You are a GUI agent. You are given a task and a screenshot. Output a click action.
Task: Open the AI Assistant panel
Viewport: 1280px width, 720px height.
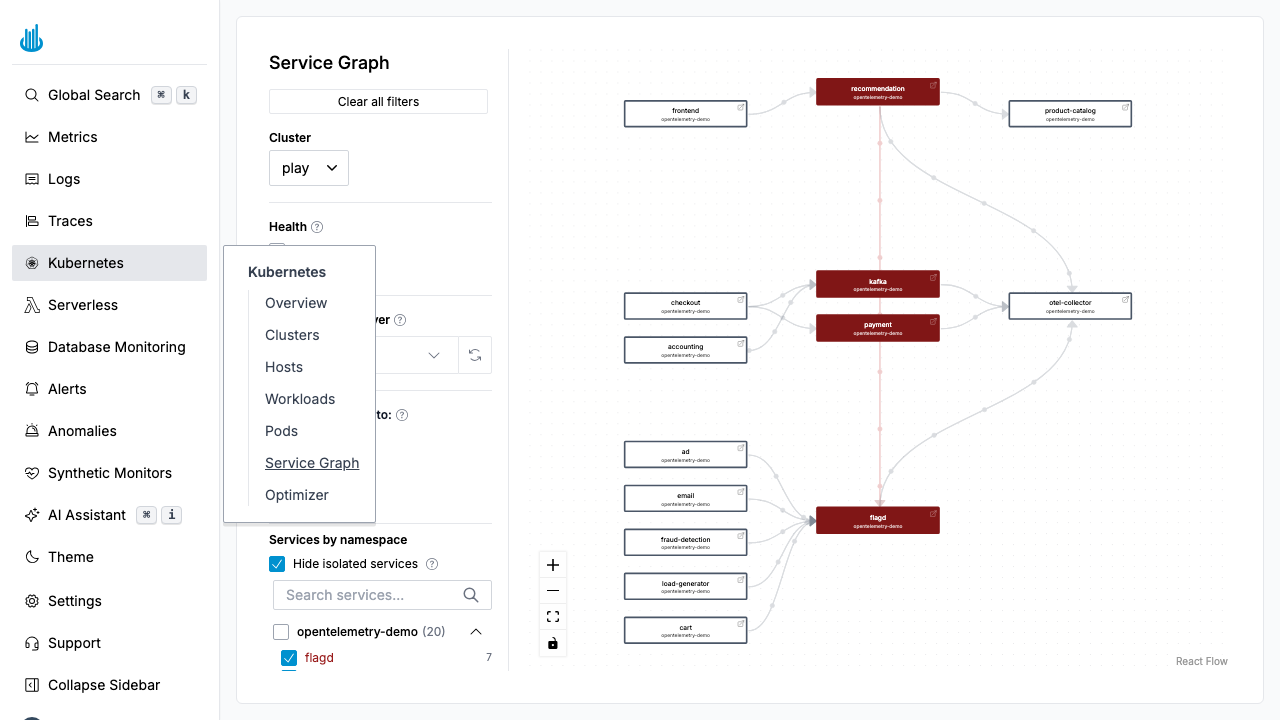click(89, 515)
